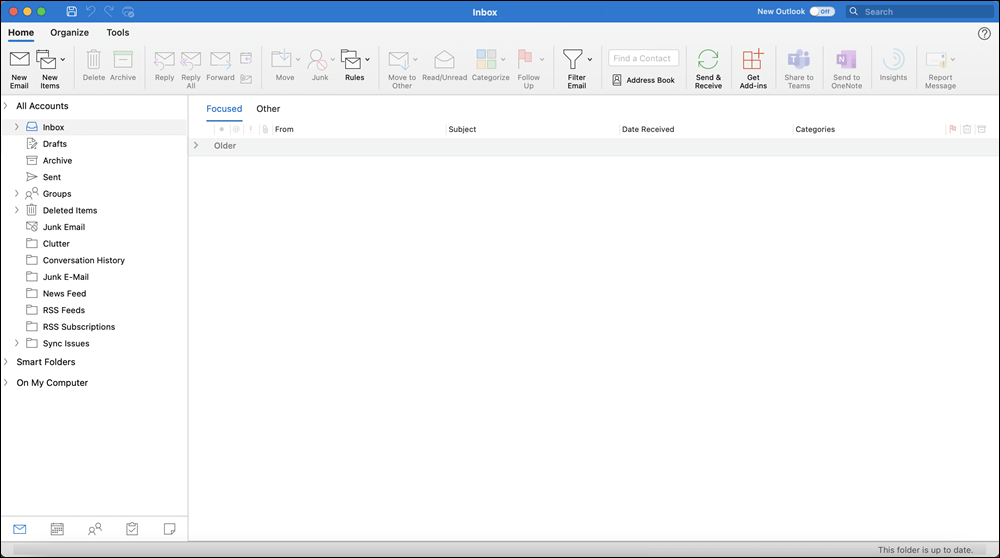Open the Address Book
The height and width of the screenshot is (558, 1000).
(643, 80)
